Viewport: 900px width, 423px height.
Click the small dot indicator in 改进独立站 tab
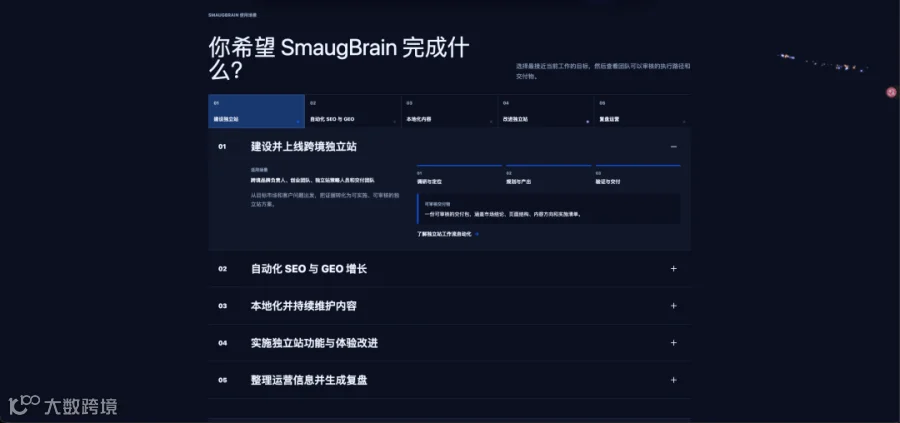[587, 122]
